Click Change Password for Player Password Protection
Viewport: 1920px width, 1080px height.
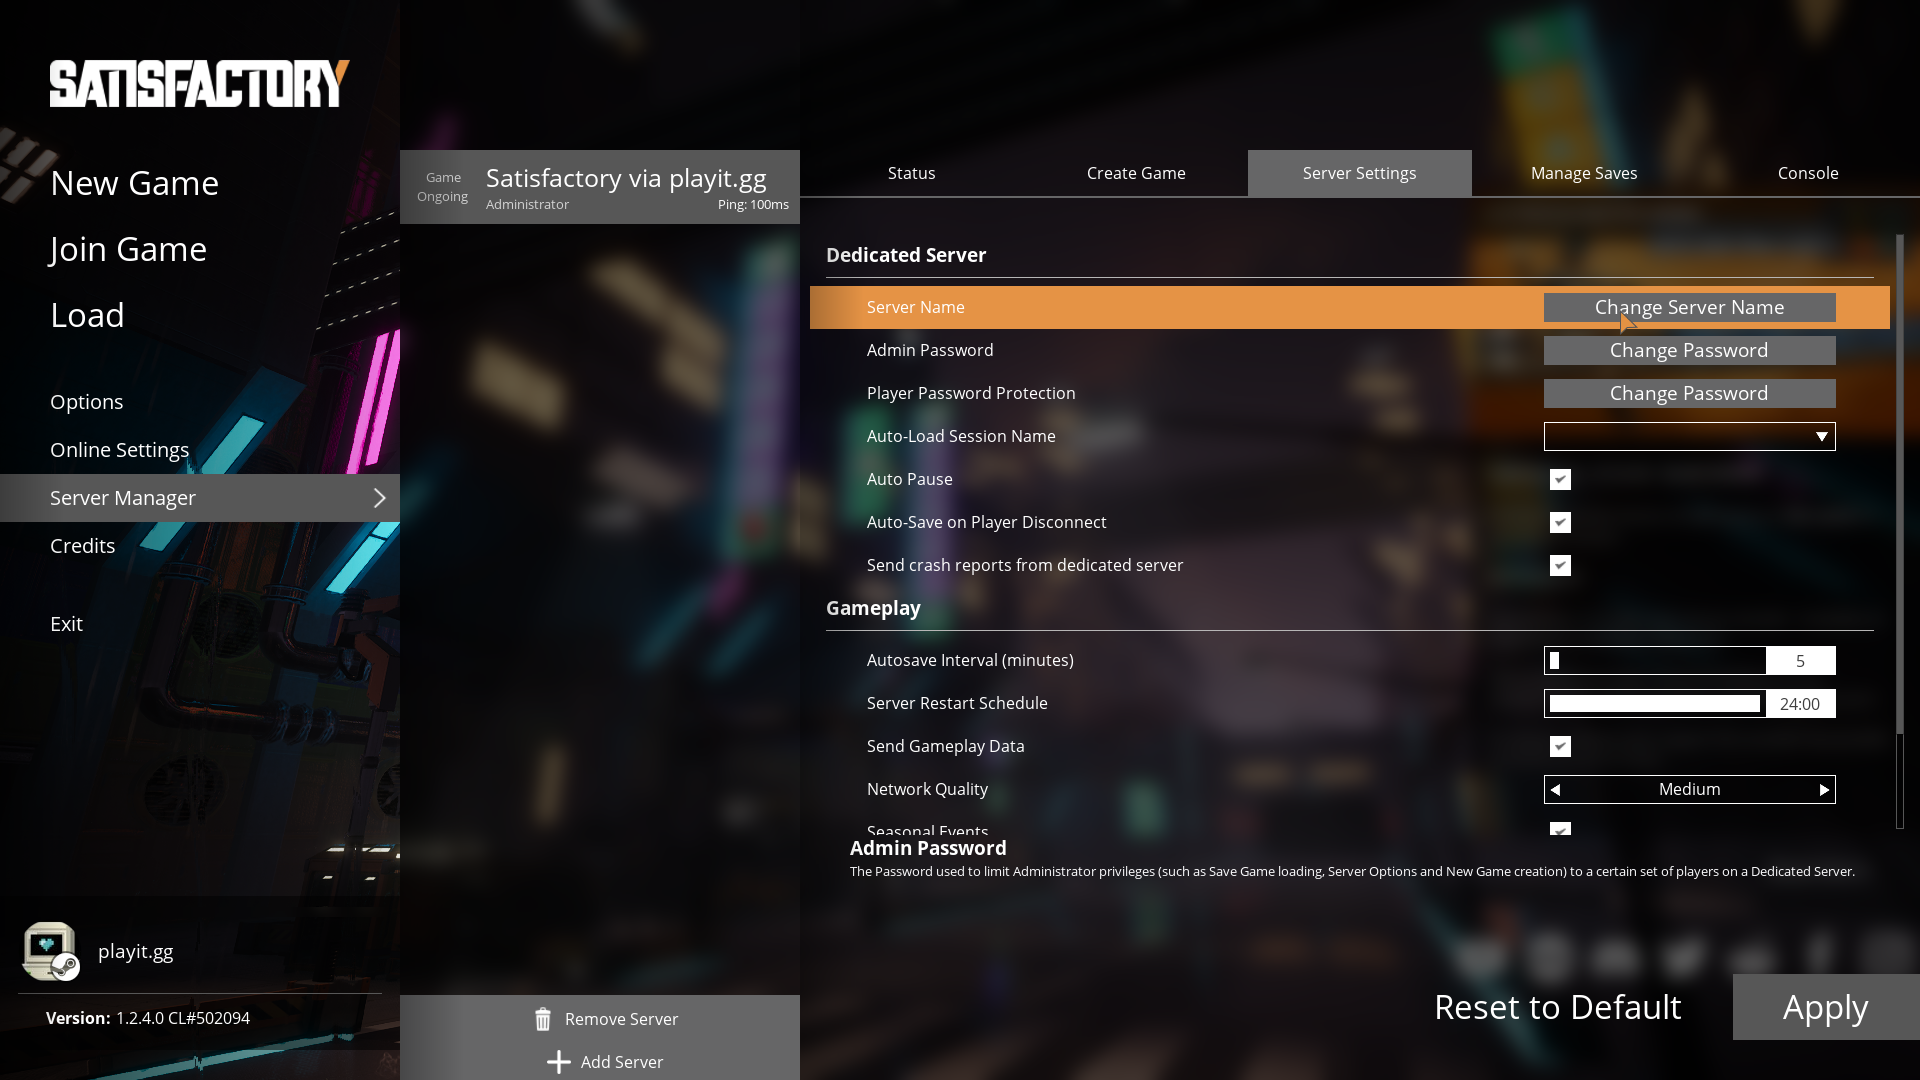pyautogui.click(x=1690, y=393)
